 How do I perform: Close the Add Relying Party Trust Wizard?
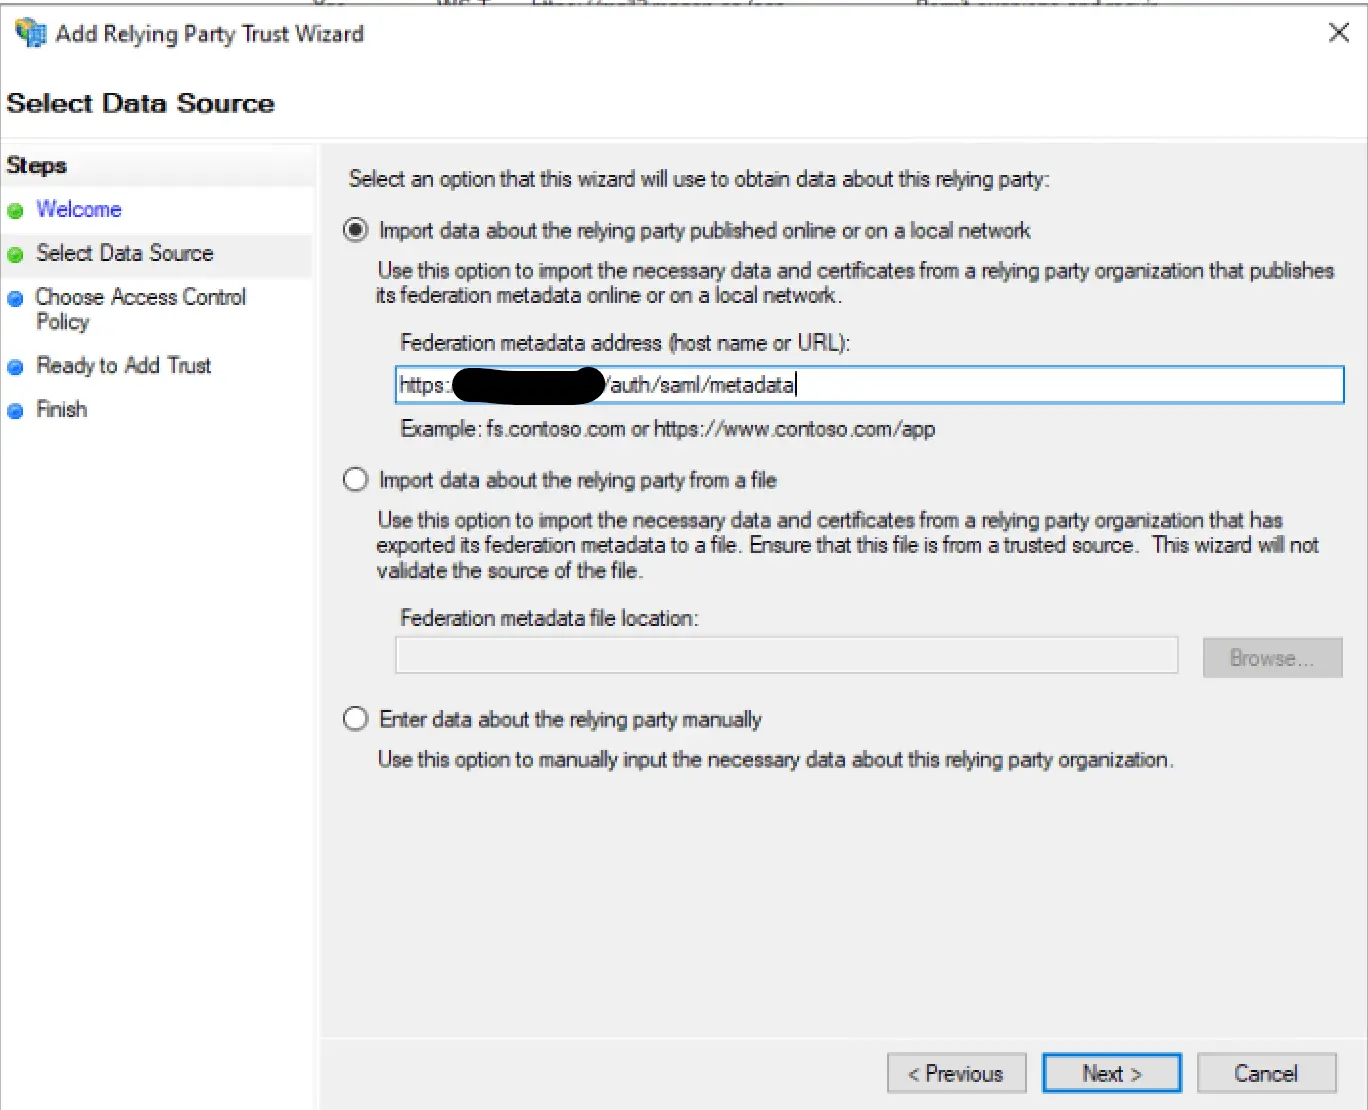pyautogui.click(x=1338, y=33)
